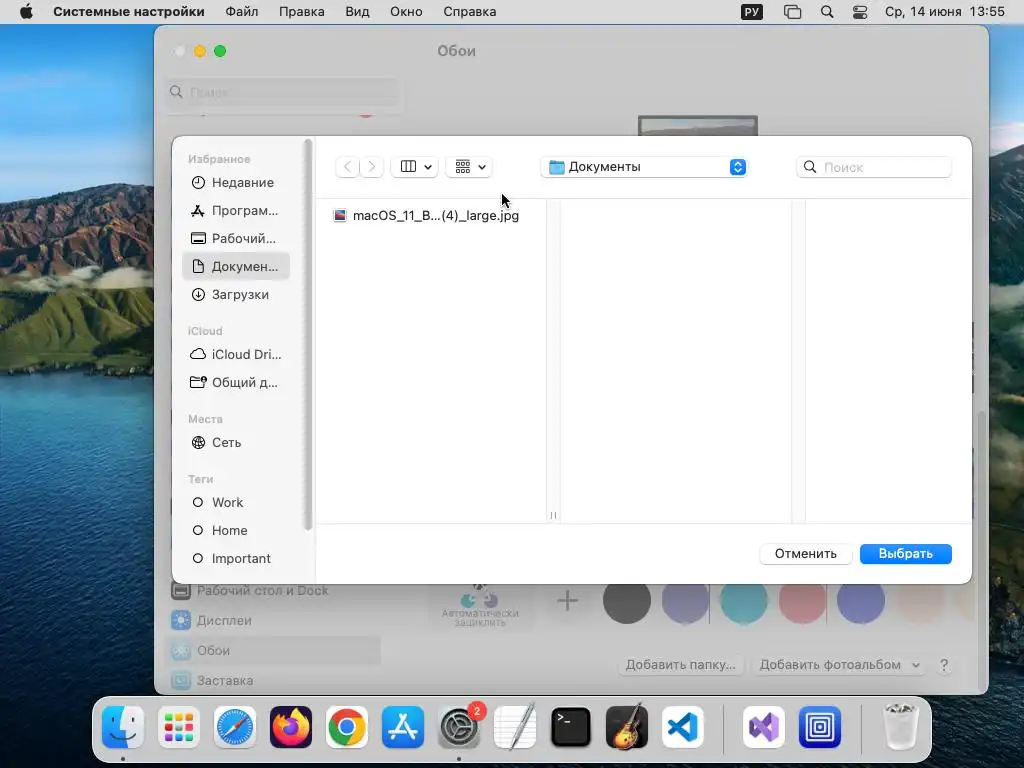Open Apple menu
The height and width of the screenshot is (768, 1024).
click(x=26, y=12)
